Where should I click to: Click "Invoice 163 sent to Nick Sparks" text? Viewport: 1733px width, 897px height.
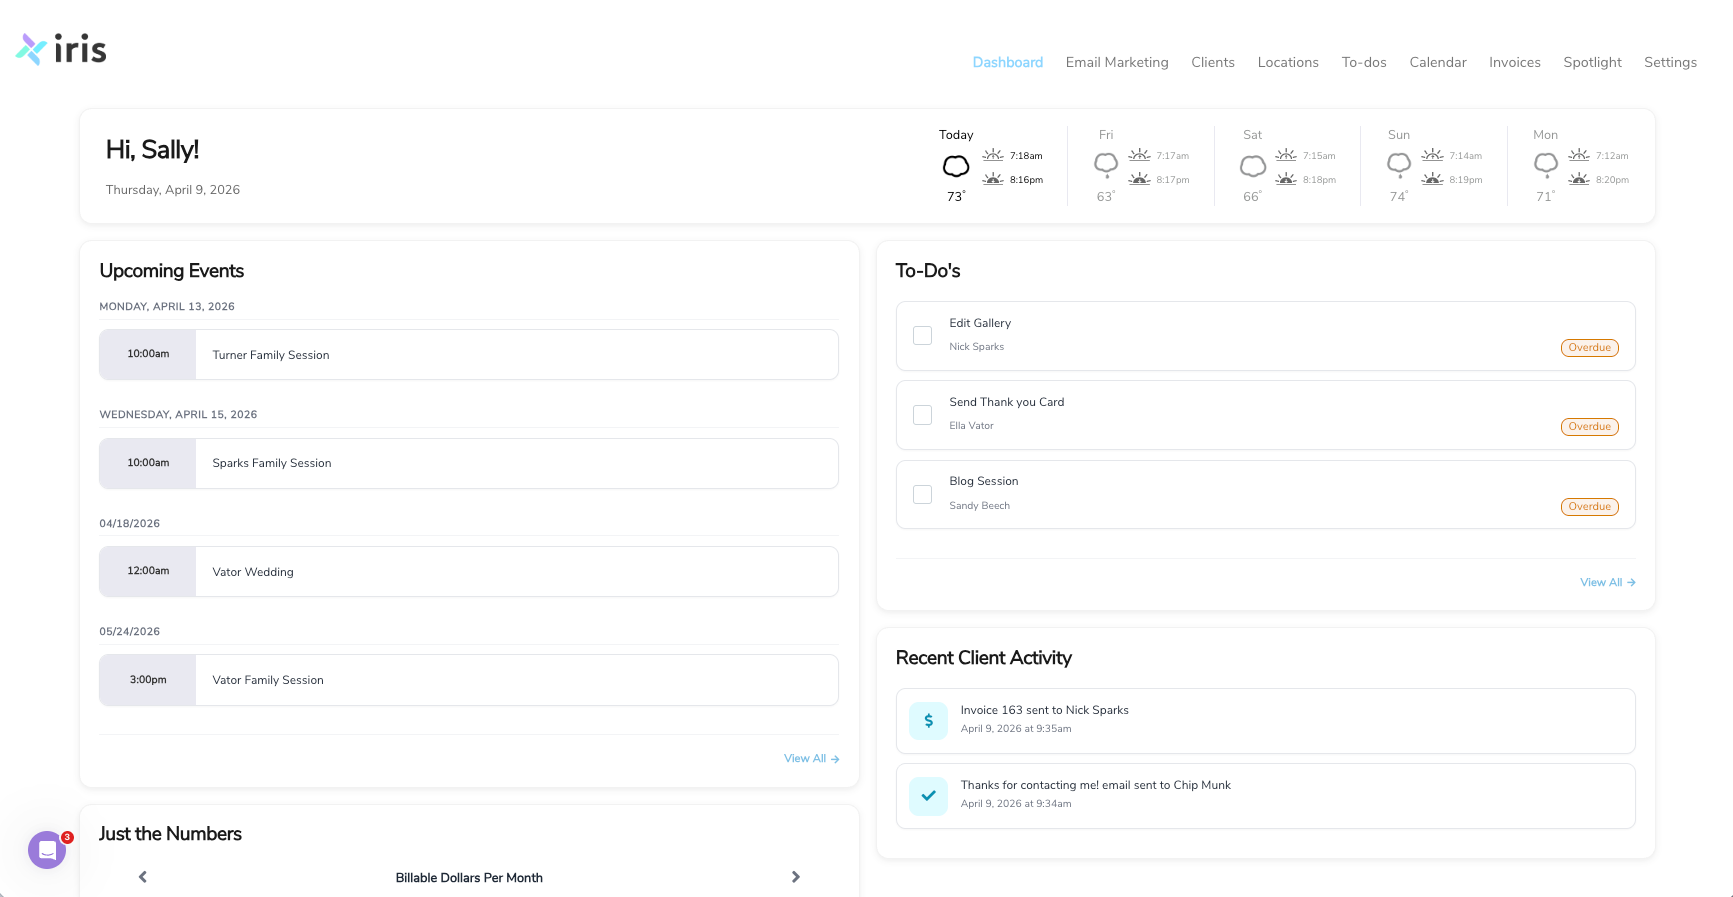[x=1045, y=710]
